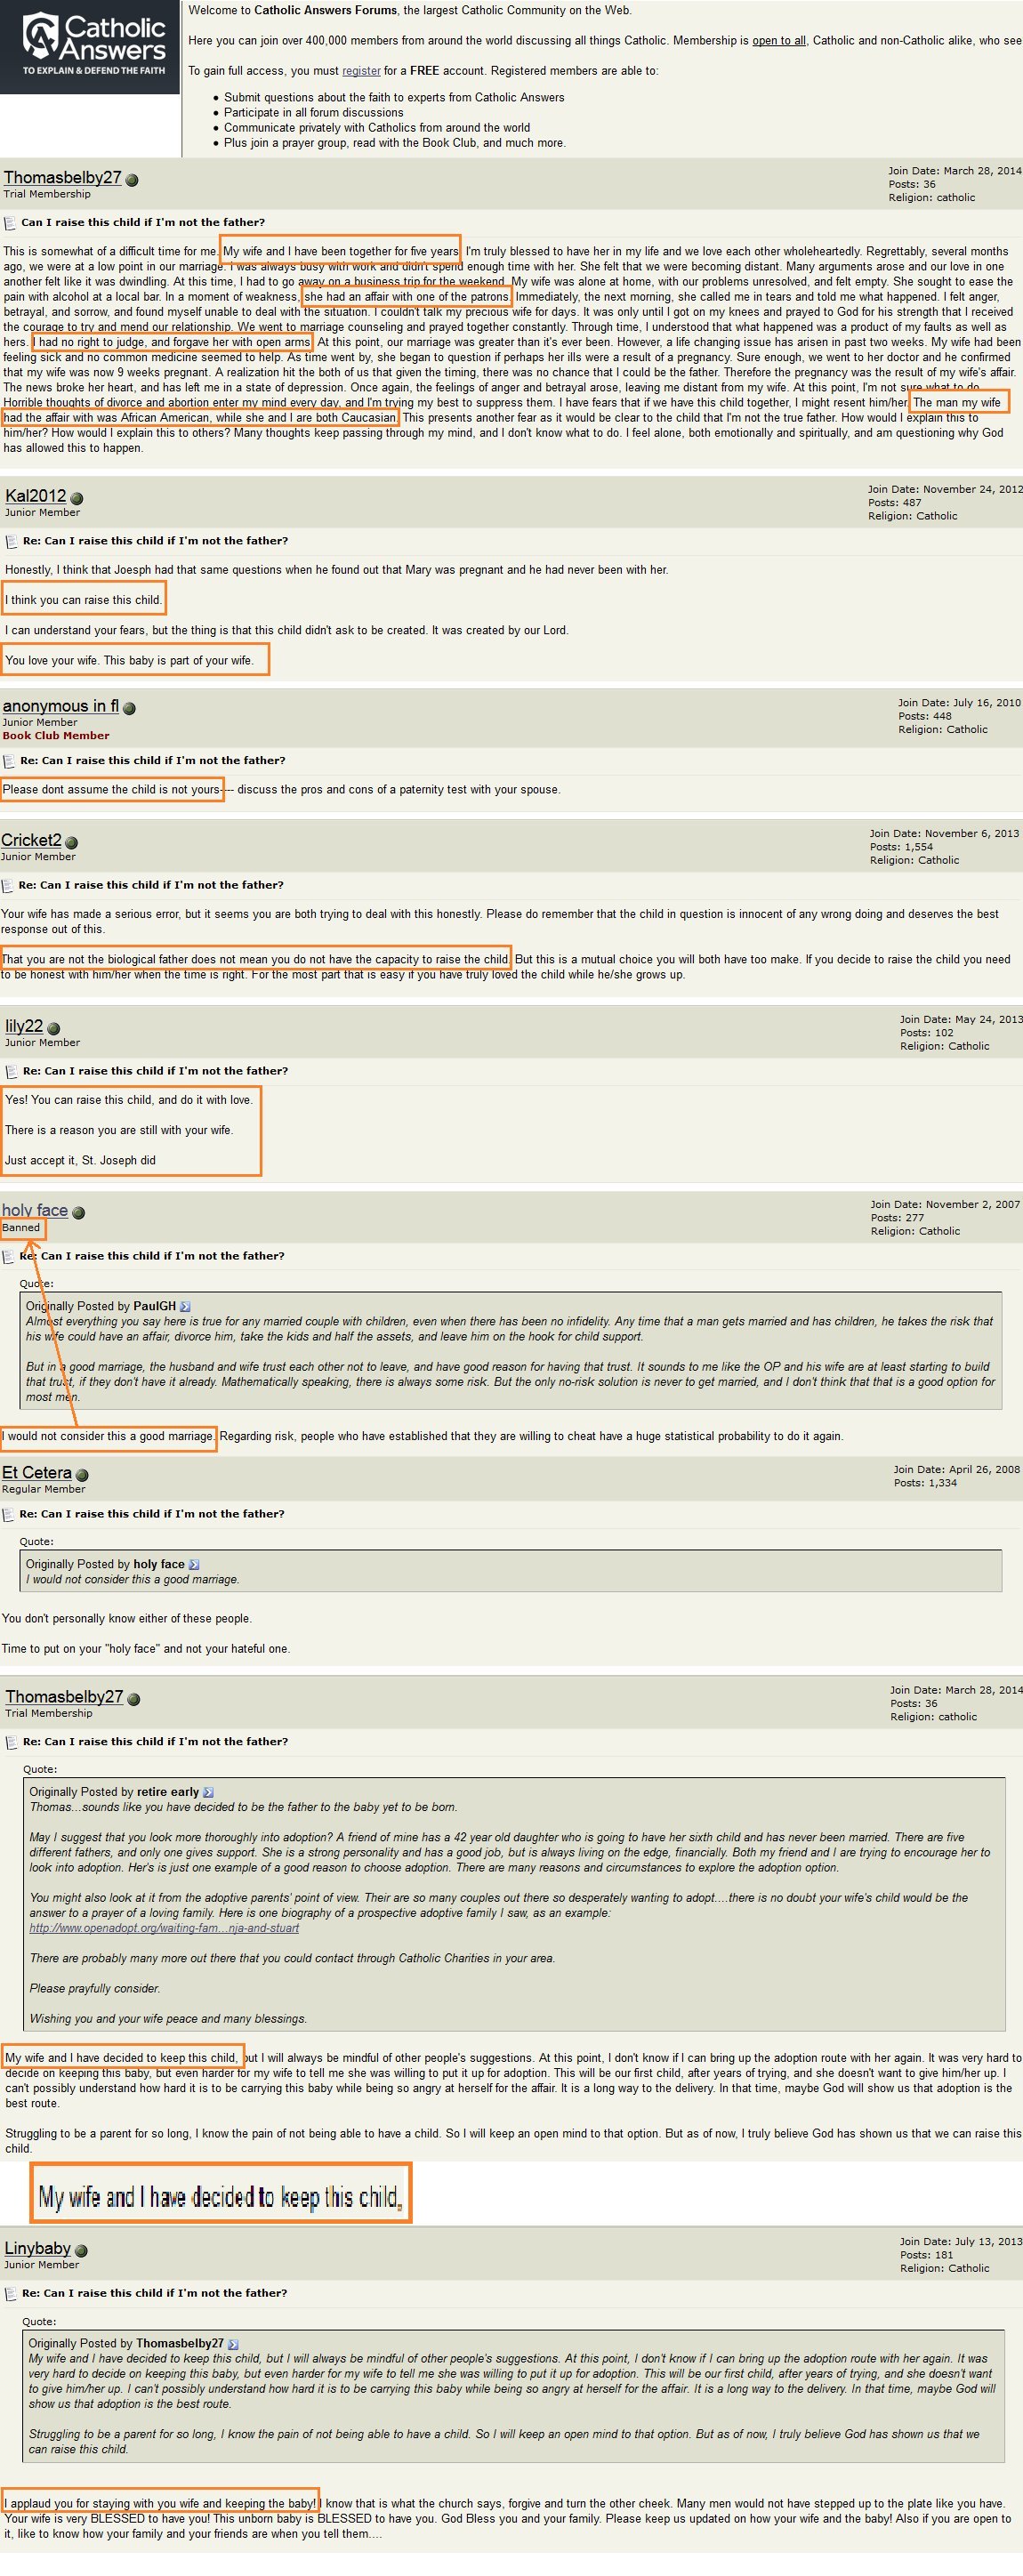This screenshot has width=1023, height=2576.
Task: Click post icon in Thomasbelby27's second post
Action: [x=12, y=1742]
